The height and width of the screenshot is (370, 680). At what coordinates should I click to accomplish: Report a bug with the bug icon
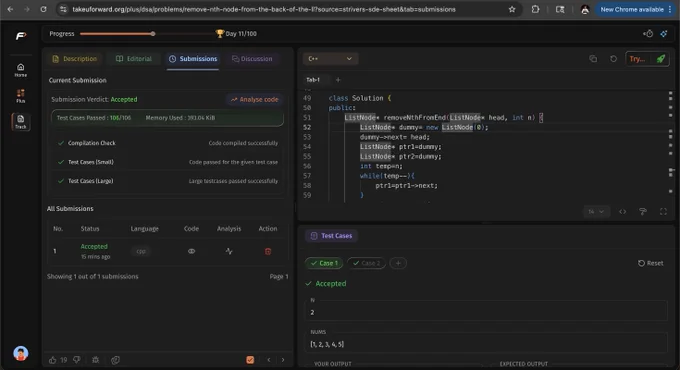[x=95, y=360]
